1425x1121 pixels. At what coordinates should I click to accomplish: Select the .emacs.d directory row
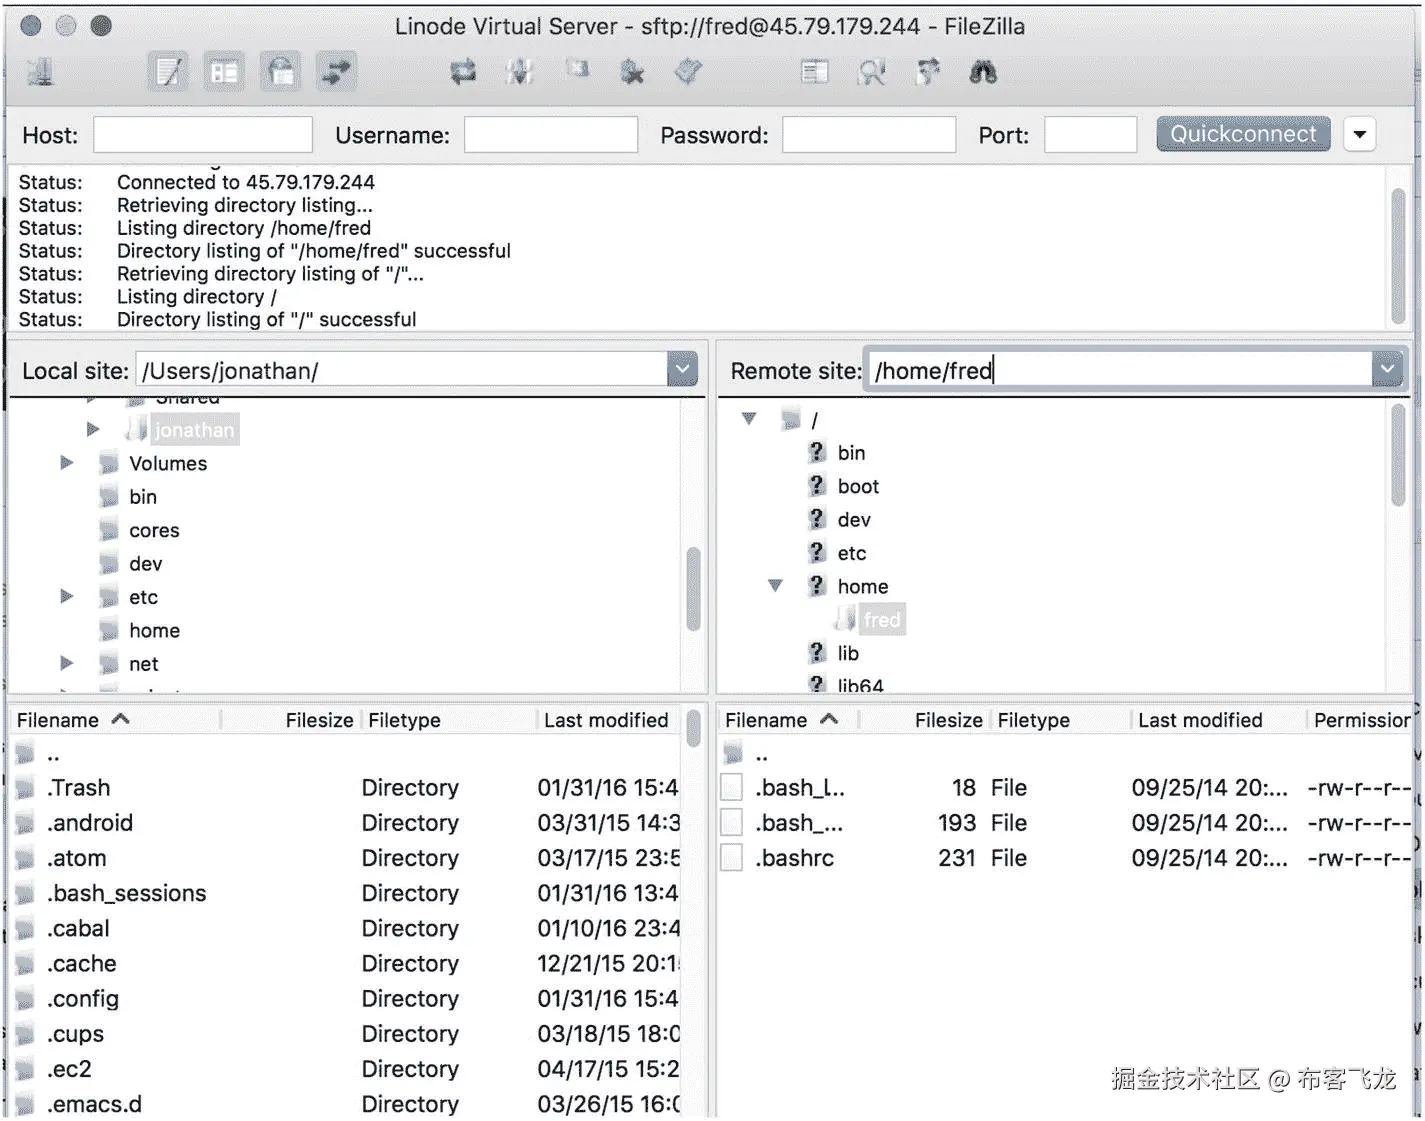pos(346,1104)
